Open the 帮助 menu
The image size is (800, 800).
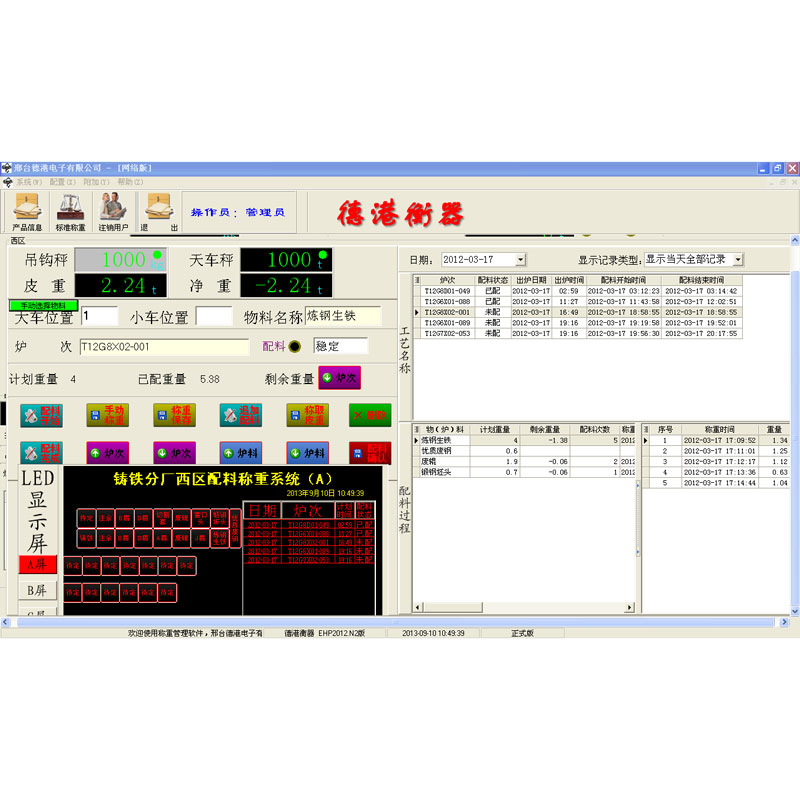[x=131, y=182]
